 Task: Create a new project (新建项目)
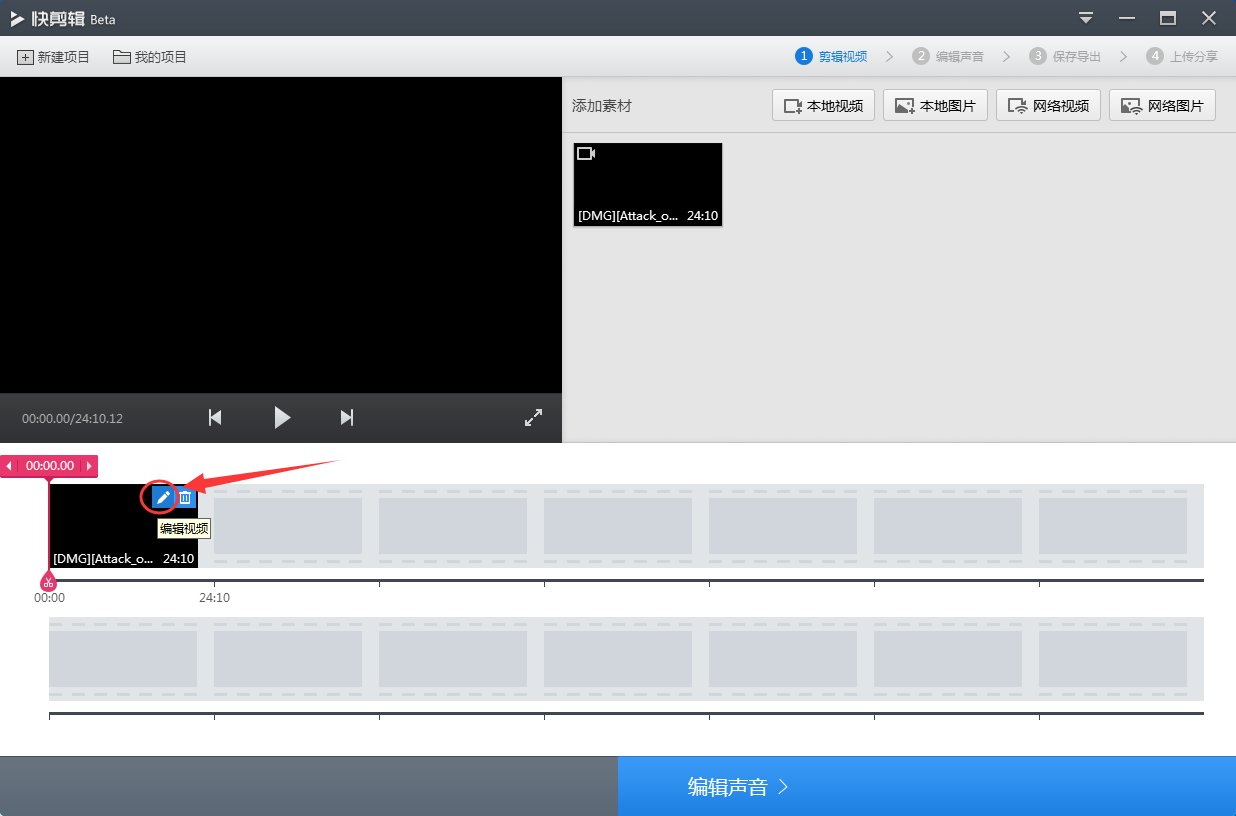[x=54, y=57]
